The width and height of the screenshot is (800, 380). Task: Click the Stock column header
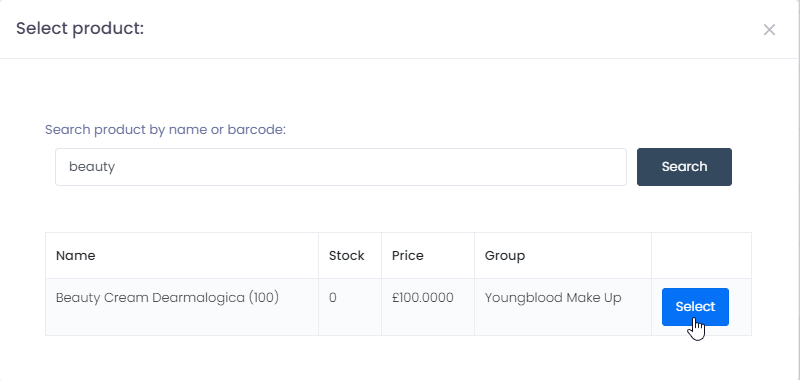pyautogui.click(x=346, y=256)
